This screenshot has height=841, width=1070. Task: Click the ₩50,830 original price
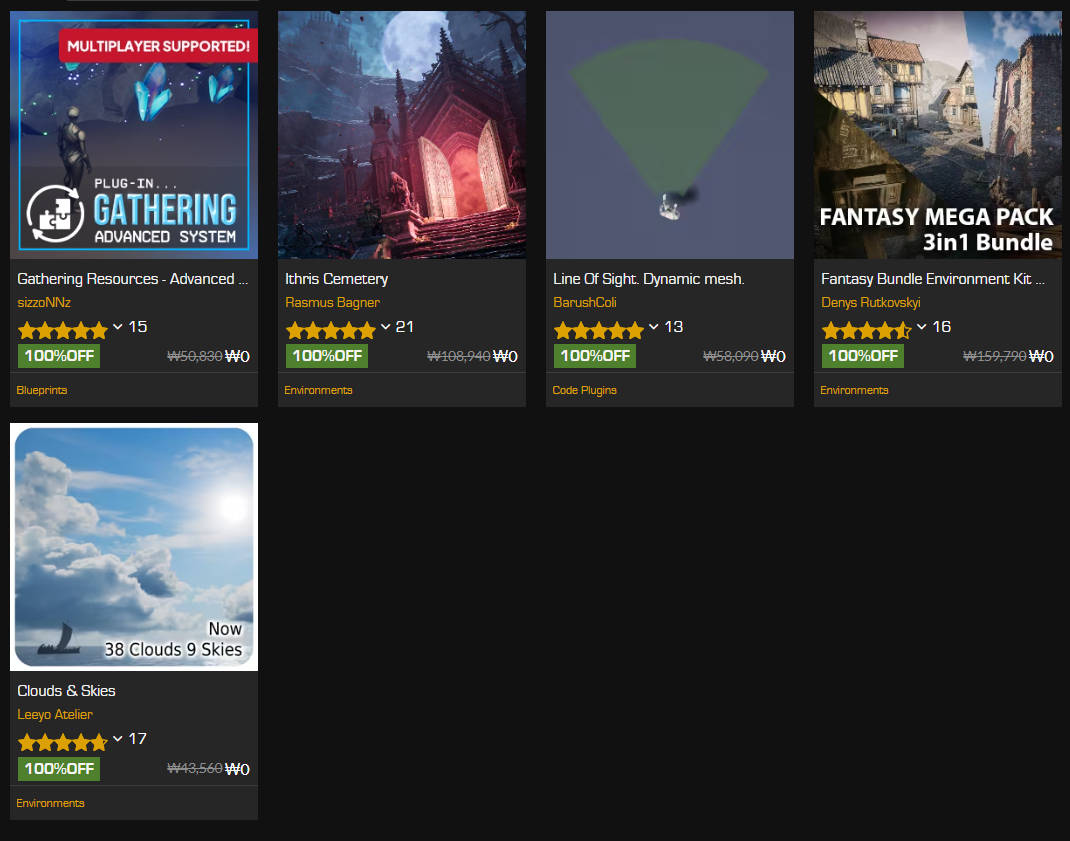coord(194,356)
